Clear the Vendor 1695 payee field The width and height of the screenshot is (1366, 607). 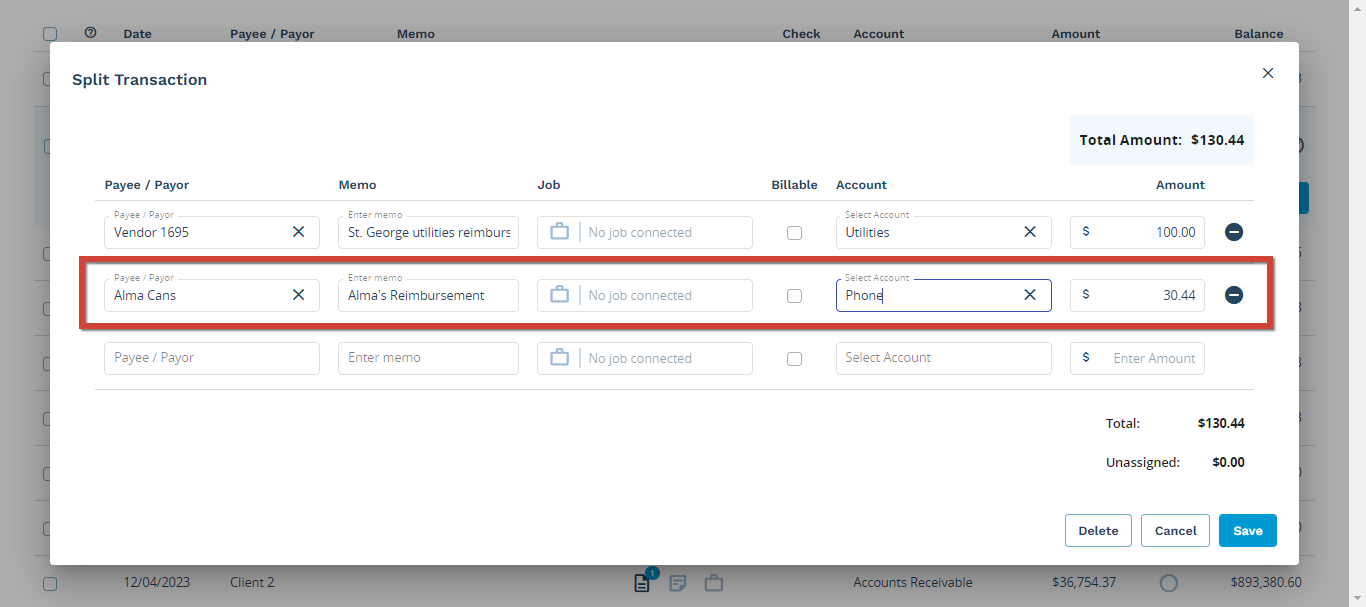click(x=298, y=232)
